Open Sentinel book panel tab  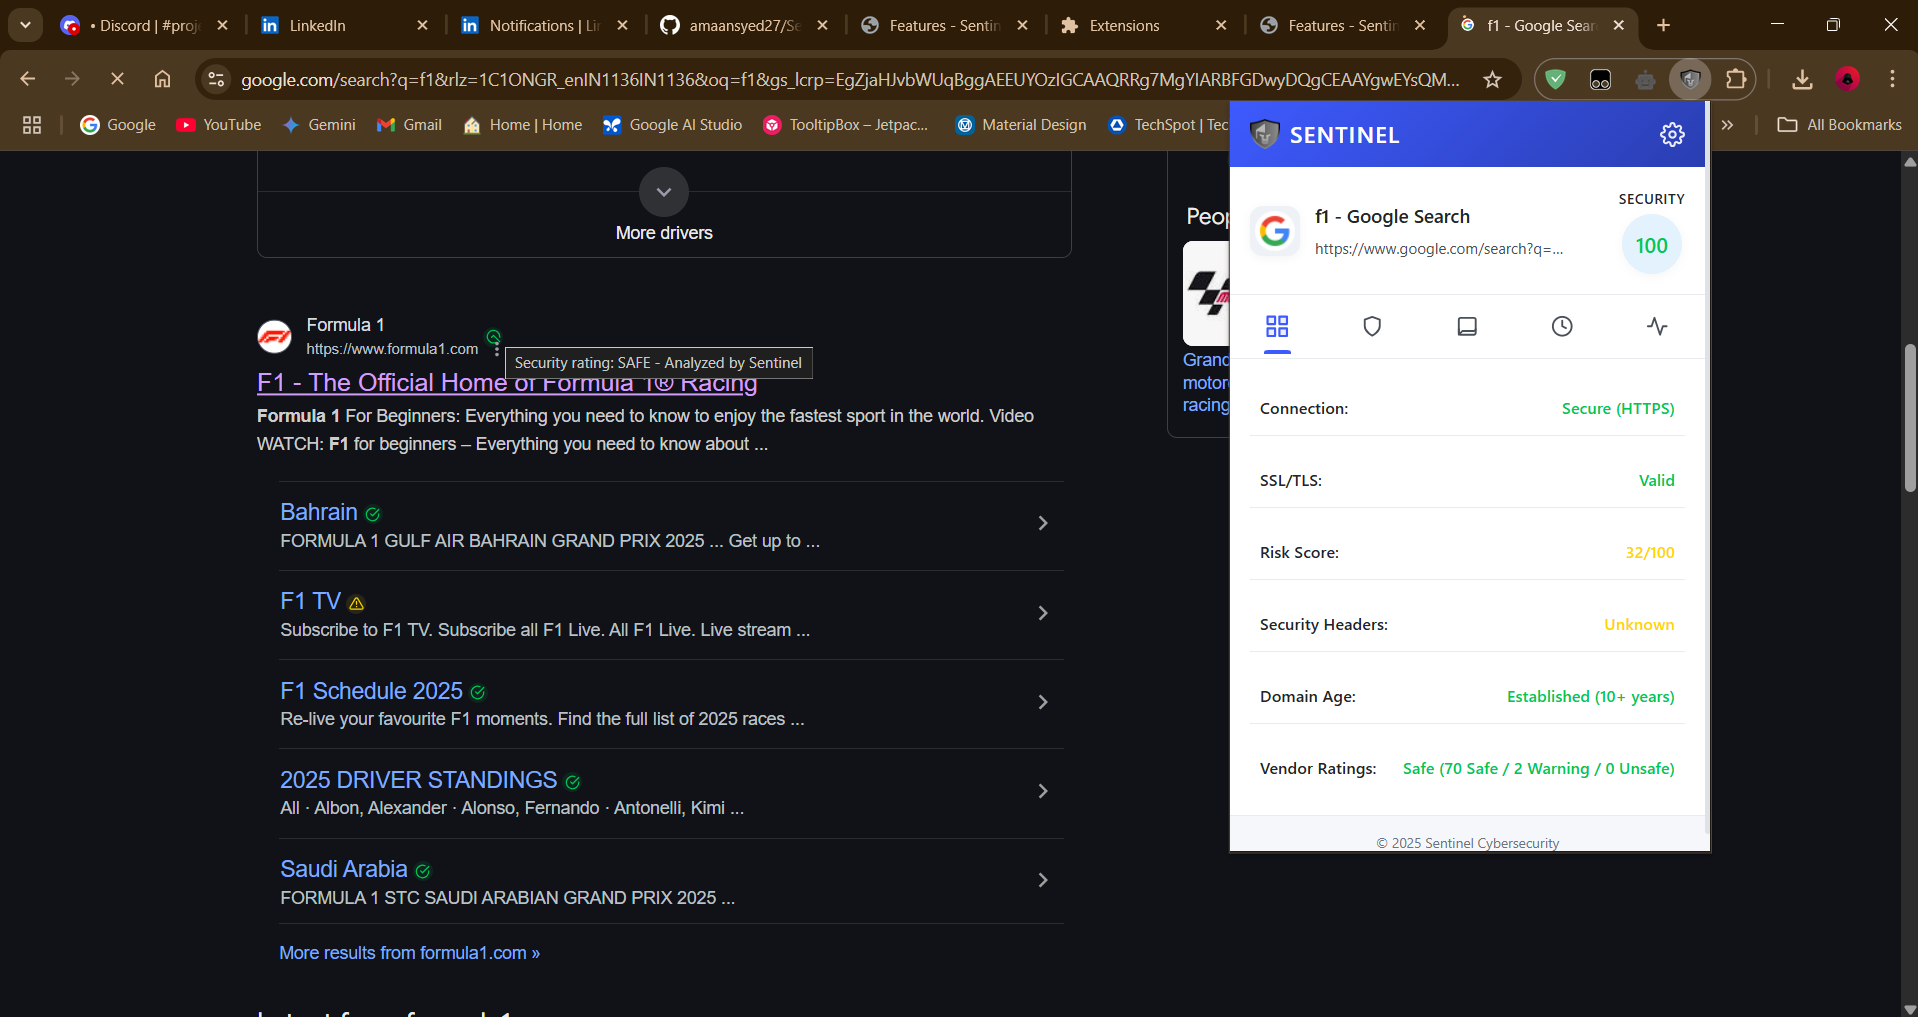click(1467, 327)
